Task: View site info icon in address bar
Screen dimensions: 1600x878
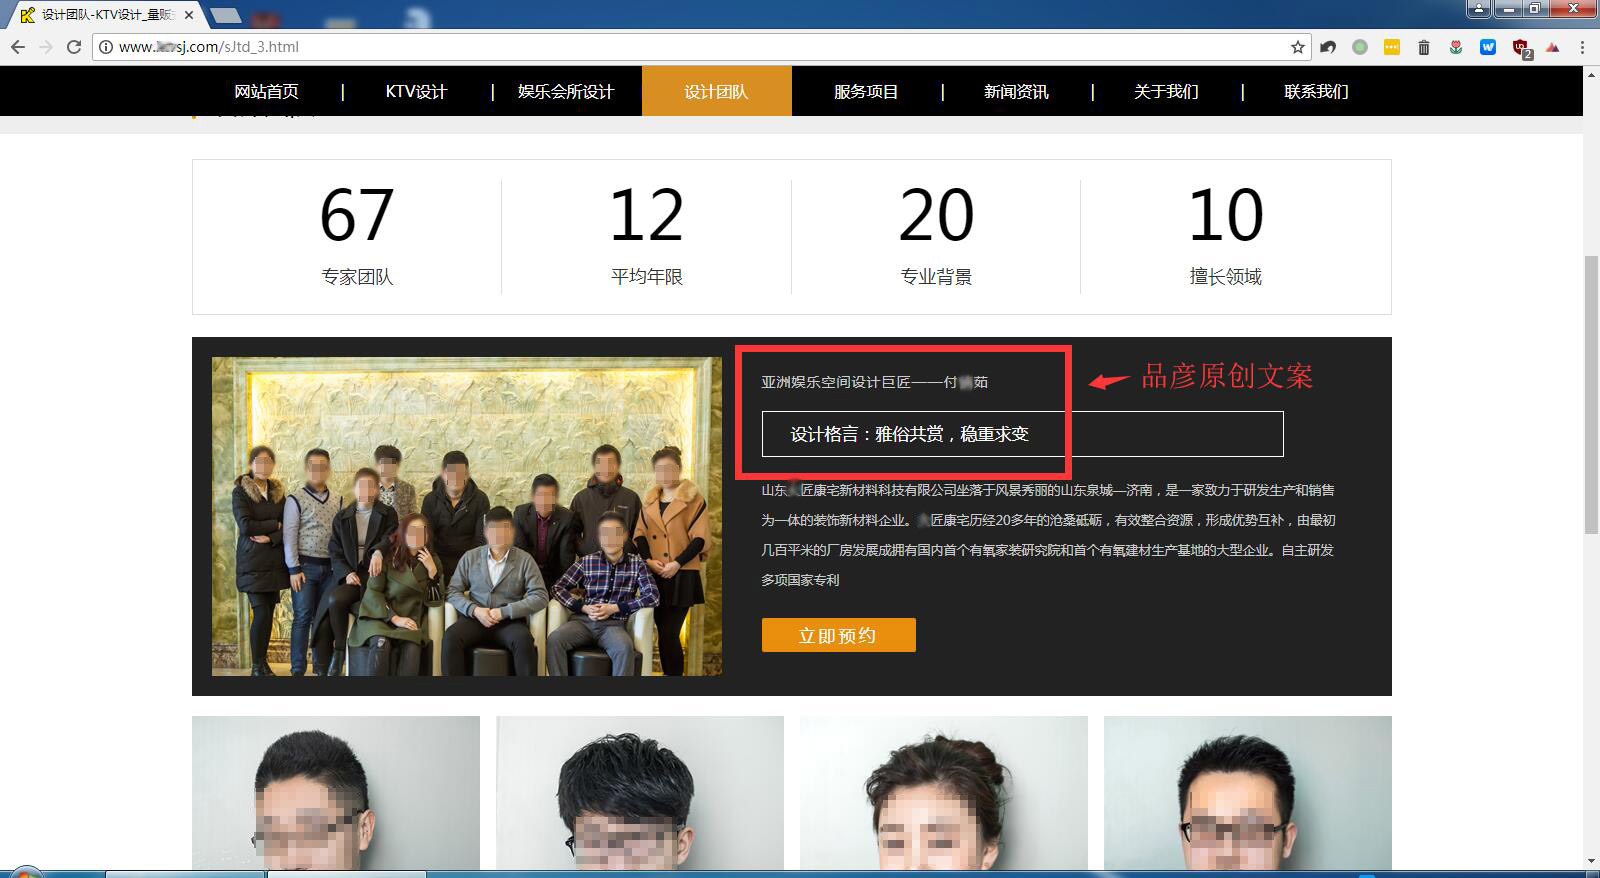Action: [x=106, y=47]
